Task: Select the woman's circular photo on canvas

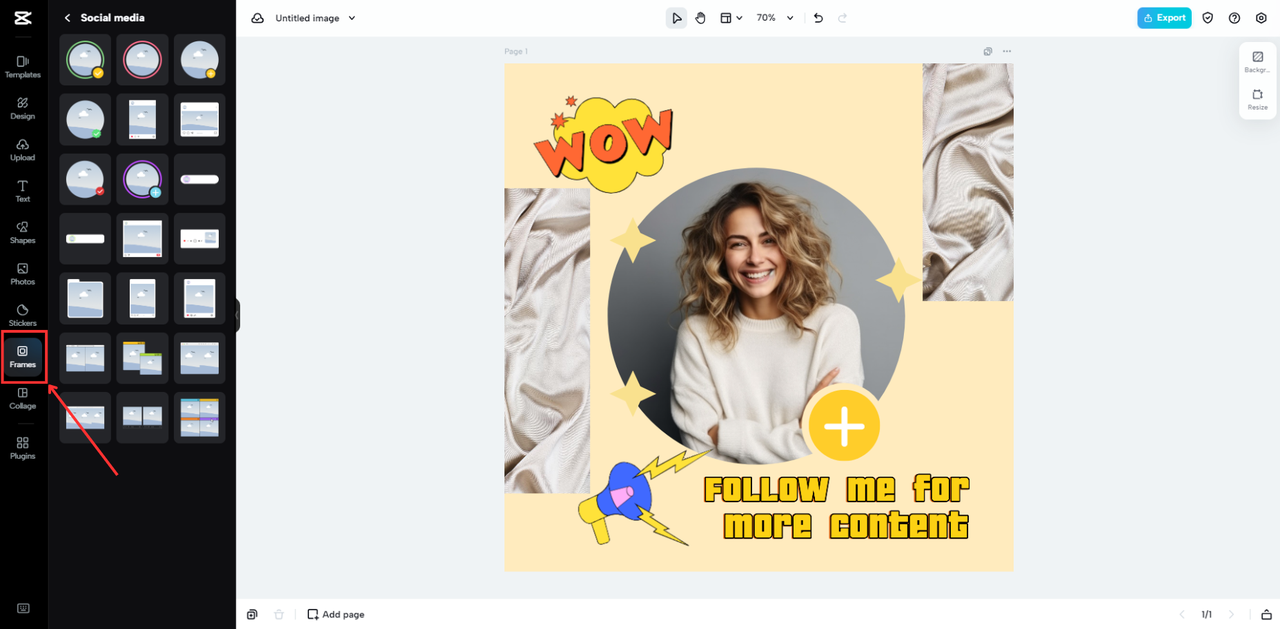Action: [x=756, y=316]
